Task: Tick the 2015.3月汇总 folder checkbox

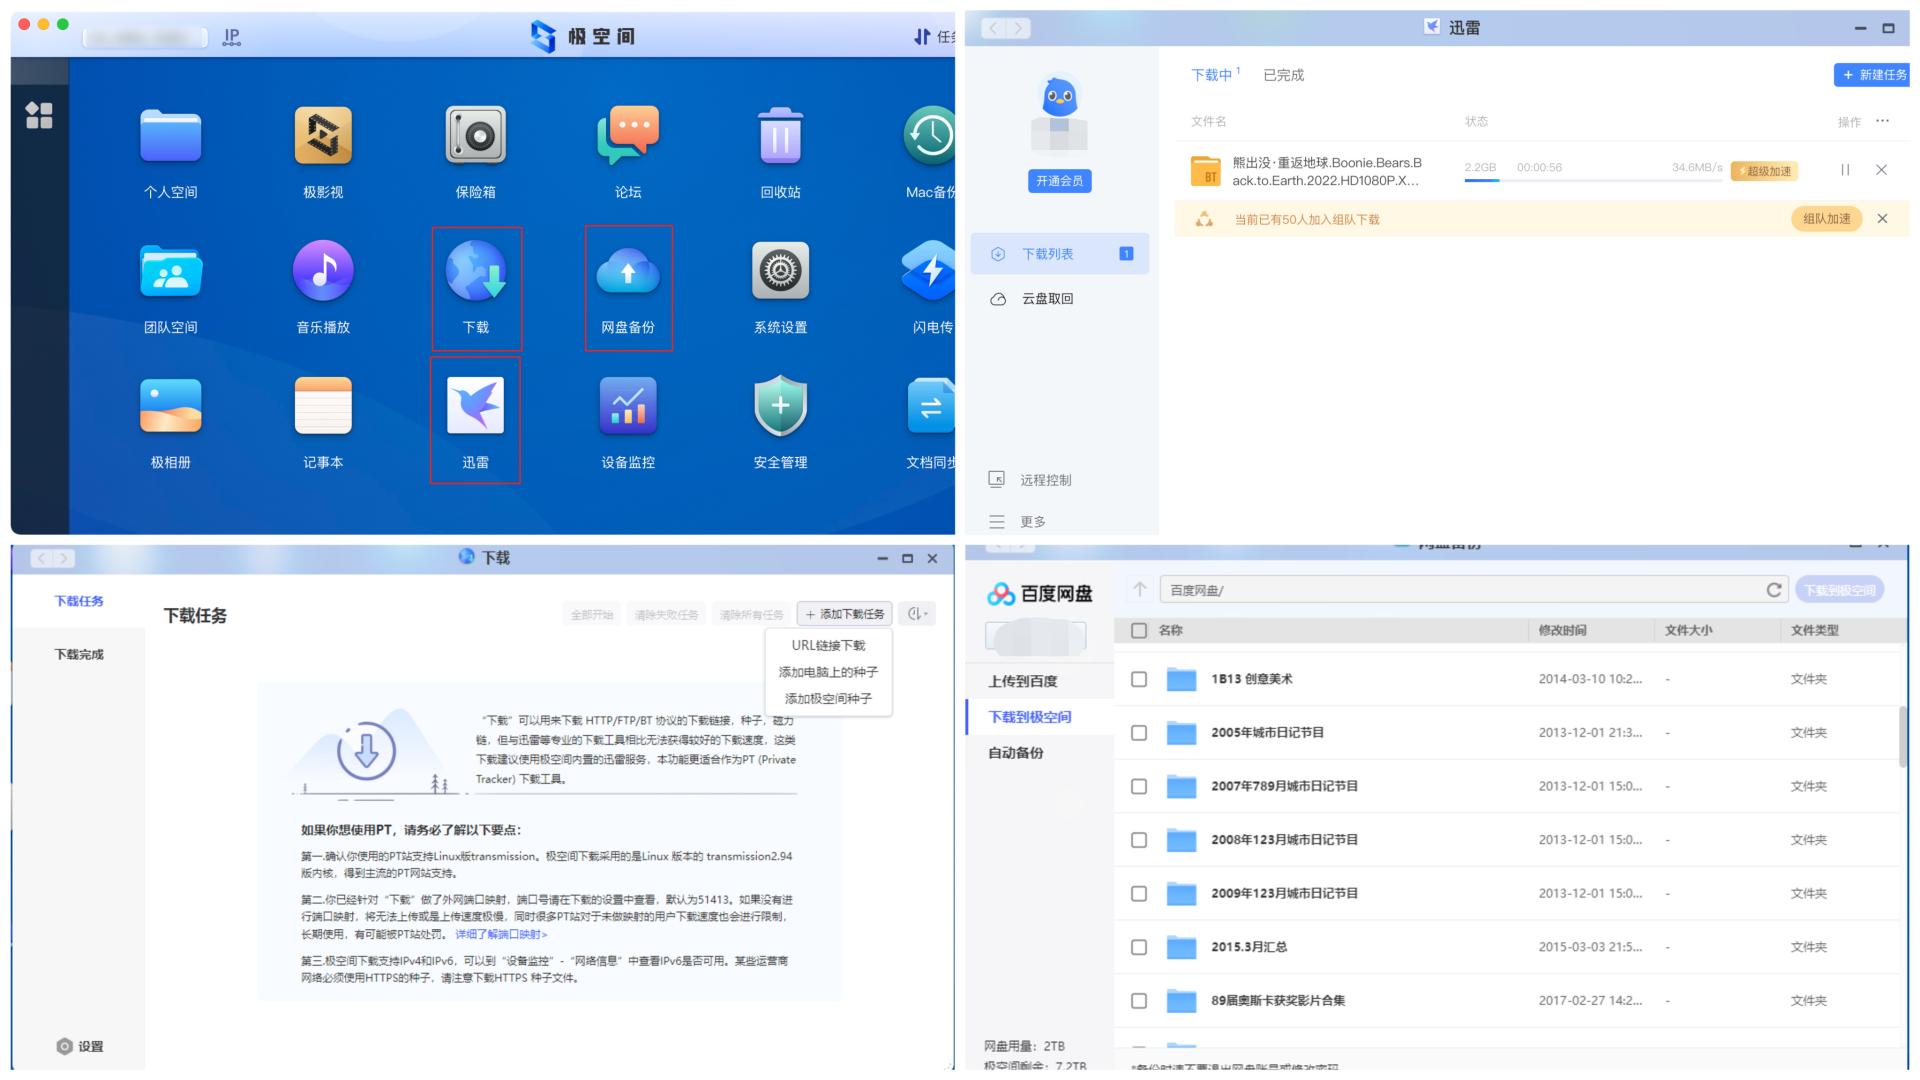Action: click(x=1139, y=947)
